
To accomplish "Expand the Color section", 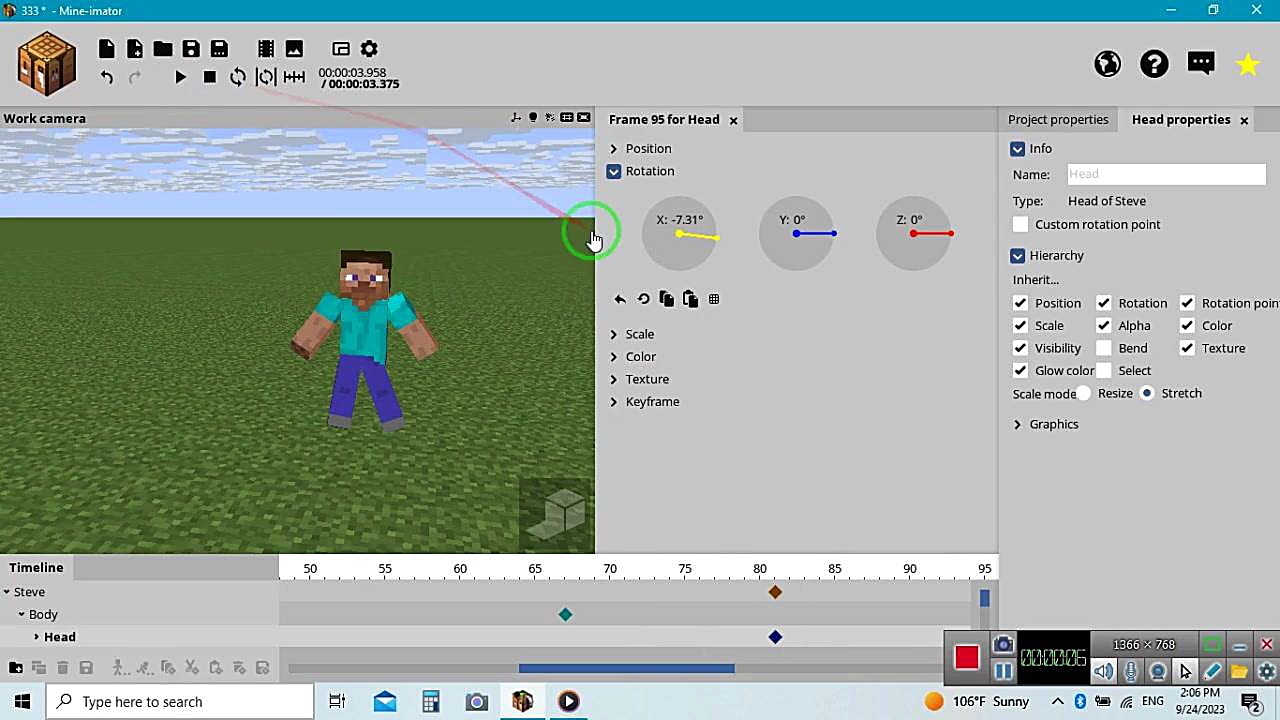I will coord(614,357).
